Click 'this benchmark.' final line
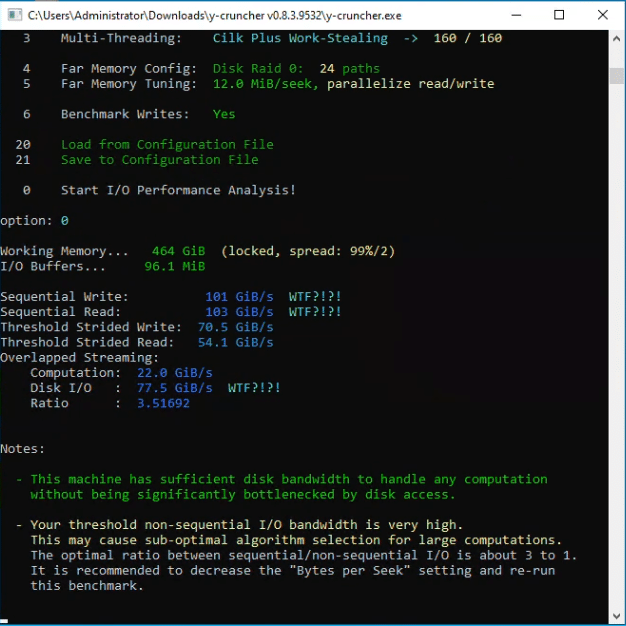626x626 pixels. [x=87, y=586]
